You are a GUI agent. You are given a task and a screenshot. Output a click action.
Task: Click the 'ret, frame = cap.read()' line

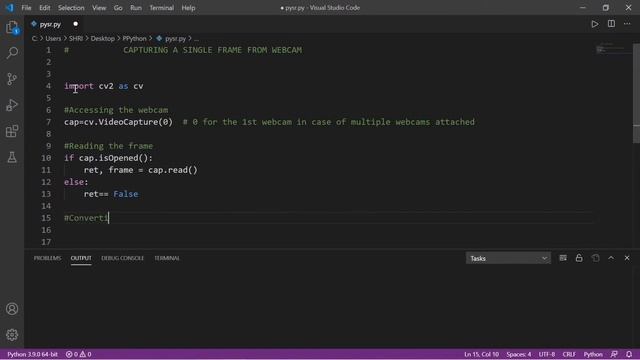pos(140,170)
